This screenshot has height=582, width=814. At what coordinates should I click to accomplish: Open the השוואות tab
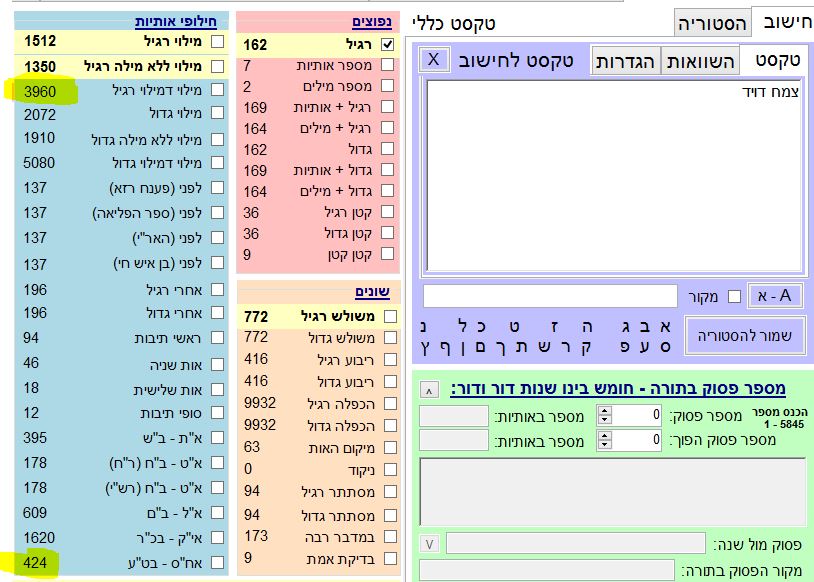point(701,62)
